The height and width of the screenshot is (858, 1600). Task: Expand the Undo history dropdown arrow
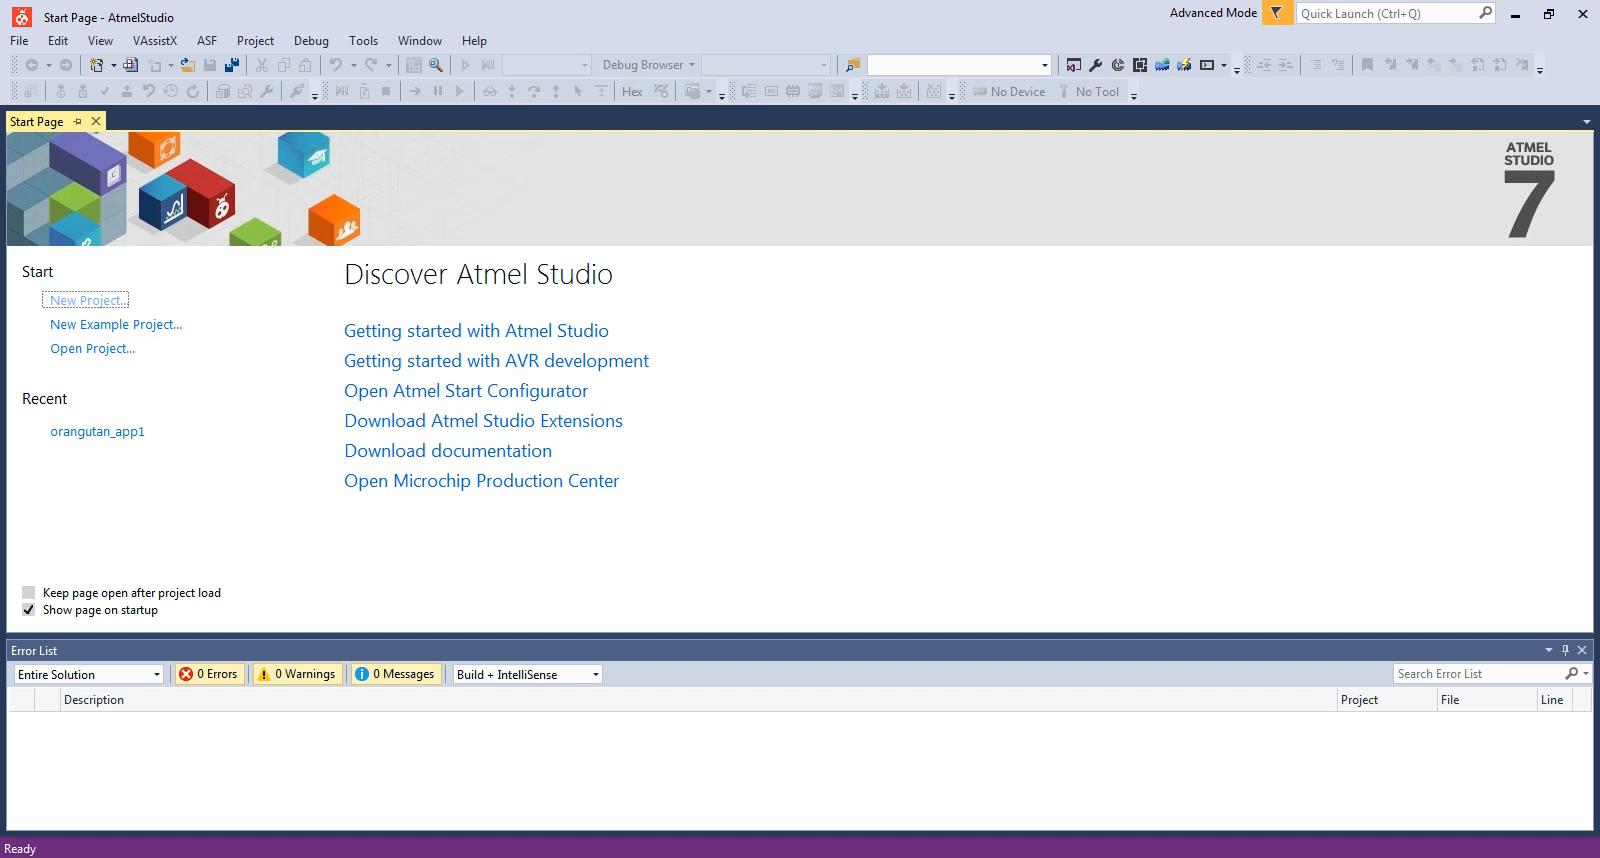(353, 65)
